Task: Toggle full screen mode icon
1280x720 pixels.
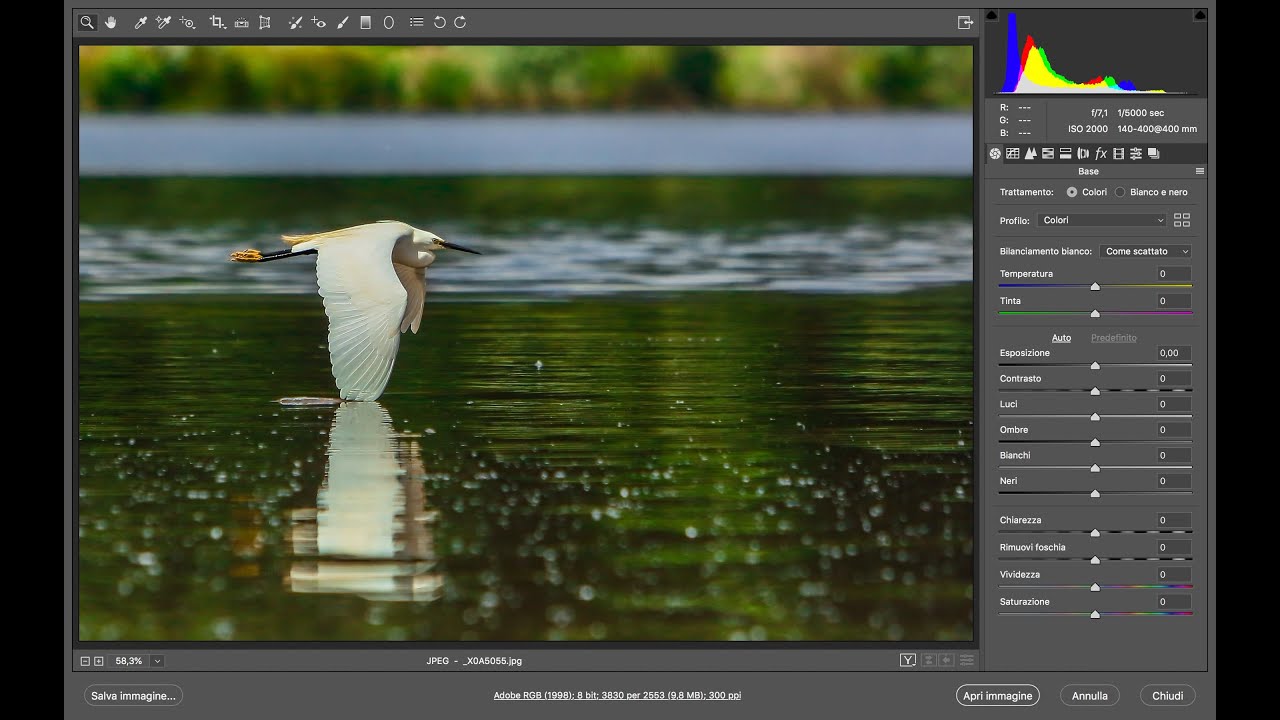Action: (965, 22)
